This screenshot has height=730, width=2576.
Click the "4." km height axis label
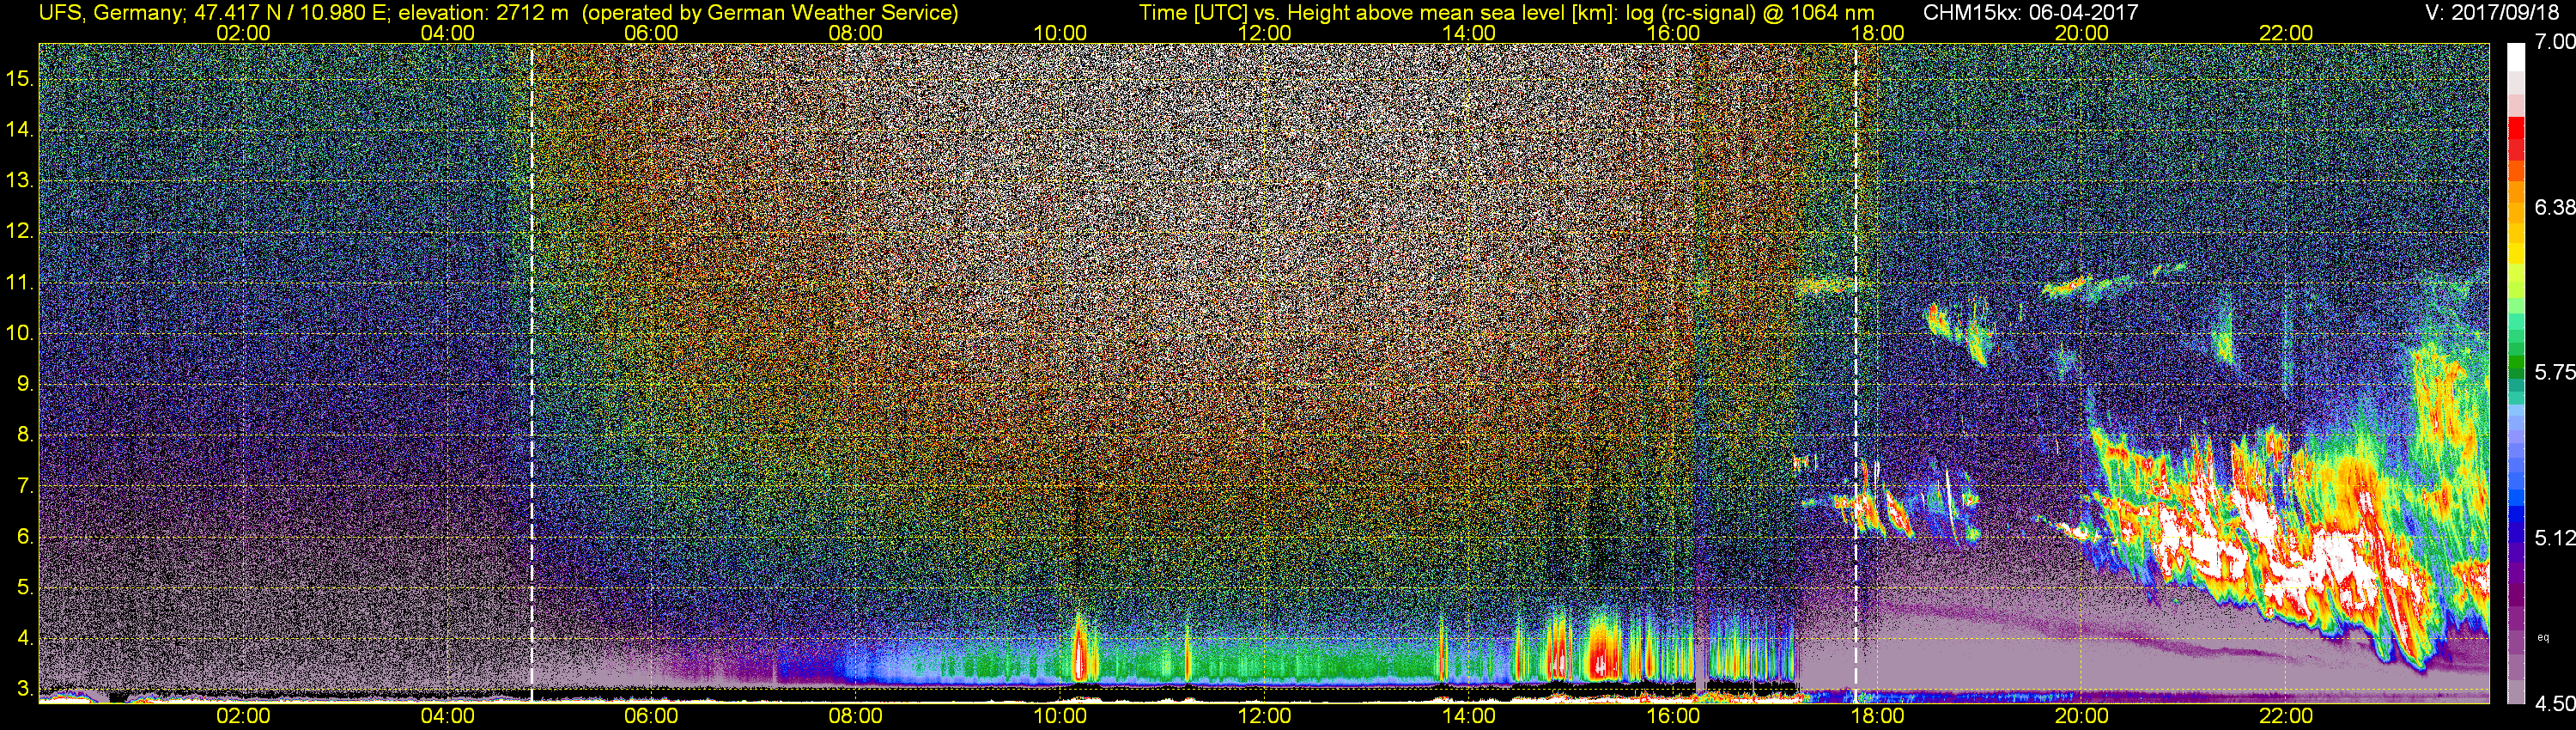pos(25,638)
